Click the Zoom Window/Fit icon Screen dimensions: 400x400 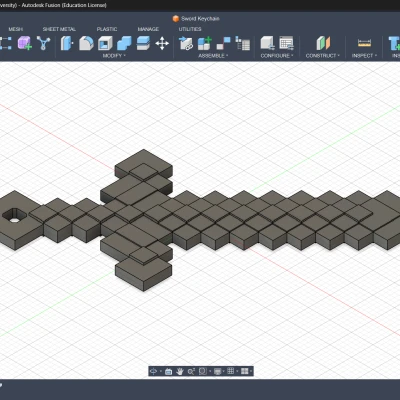tap(202, 371)
